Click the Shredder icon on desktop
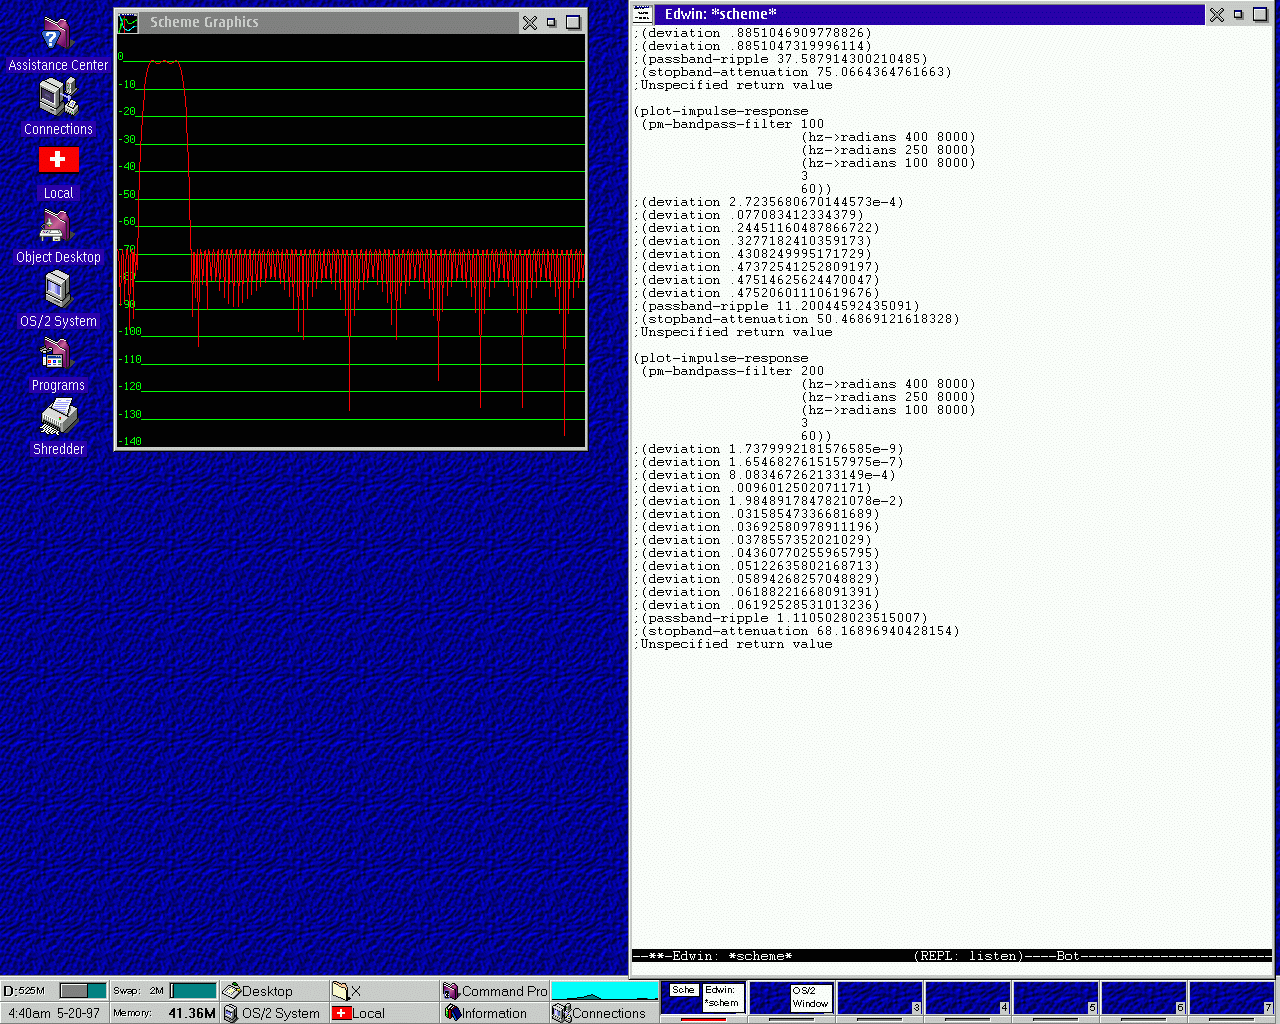 tap(58, 418)
